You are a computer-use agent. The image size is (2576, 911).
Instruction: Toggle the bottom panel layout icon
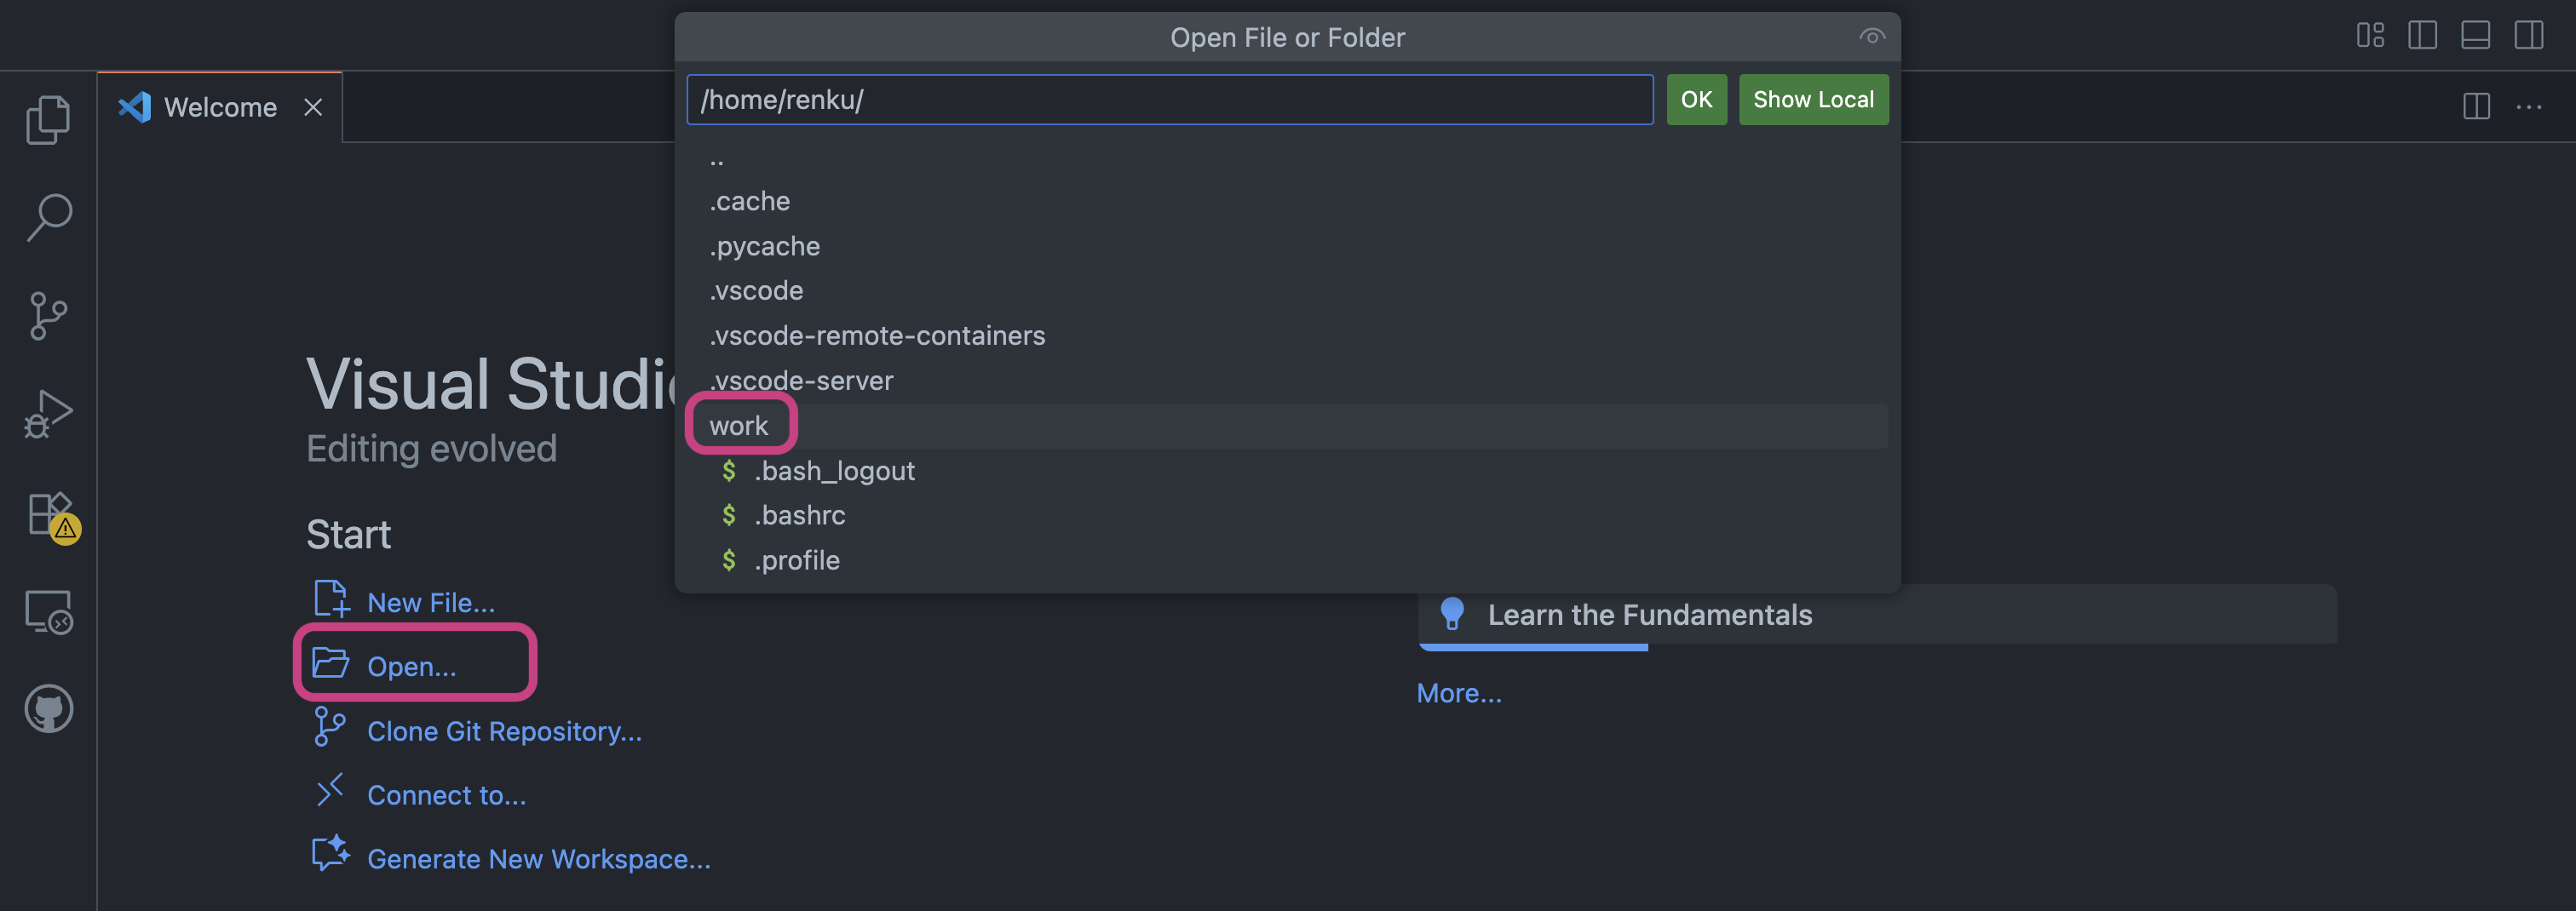coord(2475,36)
